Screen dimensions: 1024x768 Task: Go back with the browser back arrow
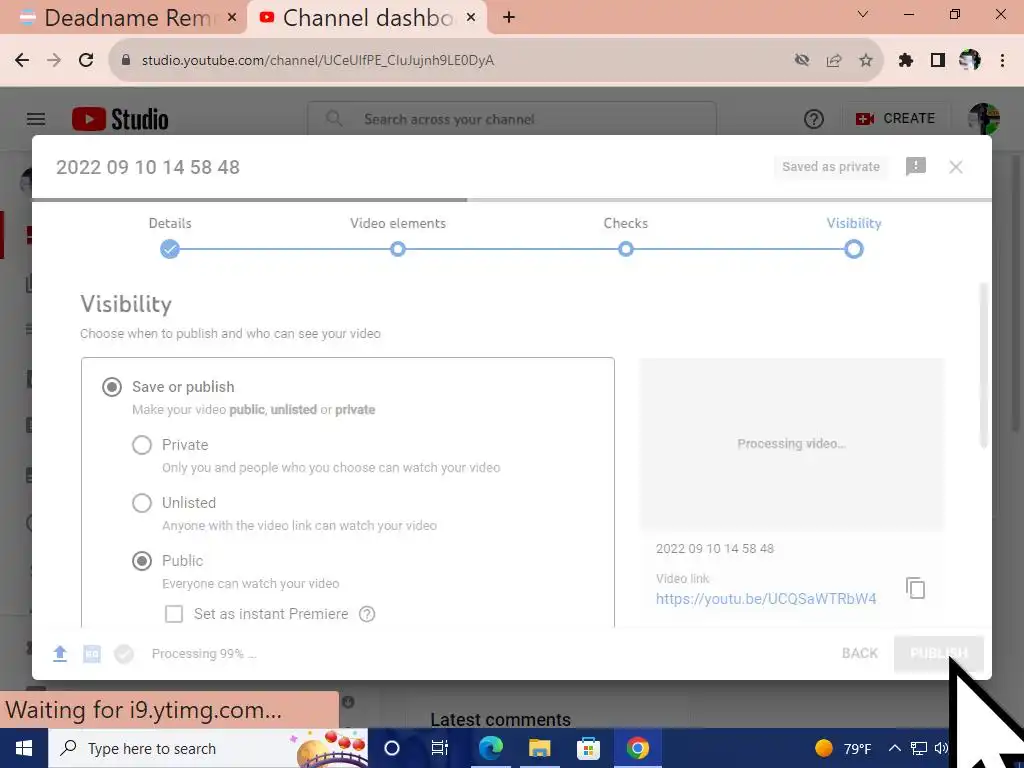tap(22, 60)
